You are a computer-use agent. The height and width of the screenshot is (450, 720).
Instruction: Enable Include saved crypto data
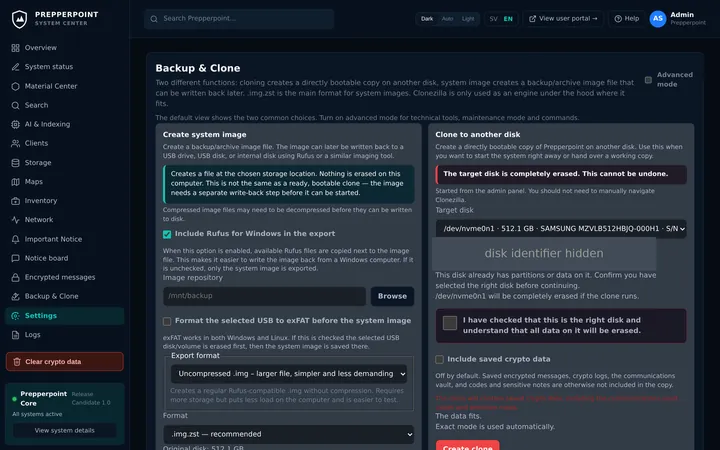(x=439, y=359)
